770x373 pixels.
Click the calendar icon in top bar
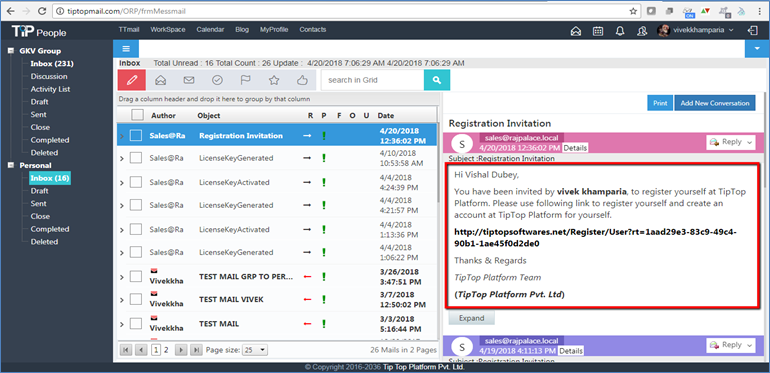tap(598, 30)
